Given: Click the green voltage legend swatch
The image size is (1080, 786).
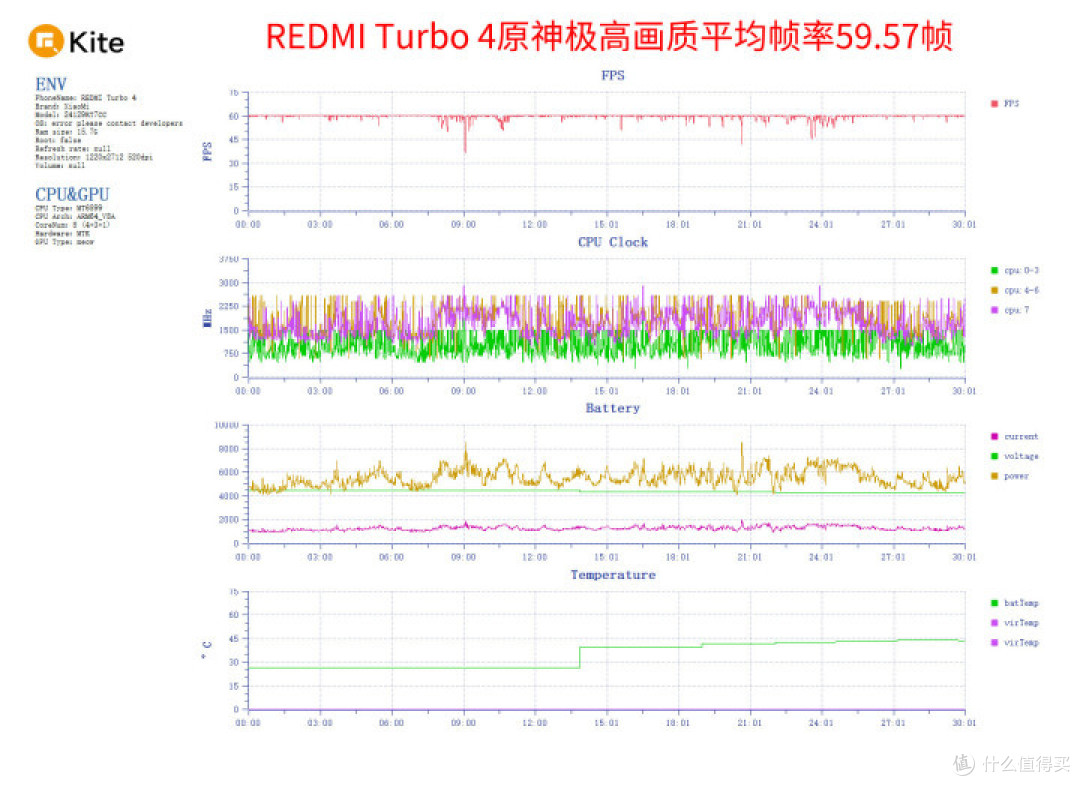Looking at the screenshot, I should tap(994, 456).
